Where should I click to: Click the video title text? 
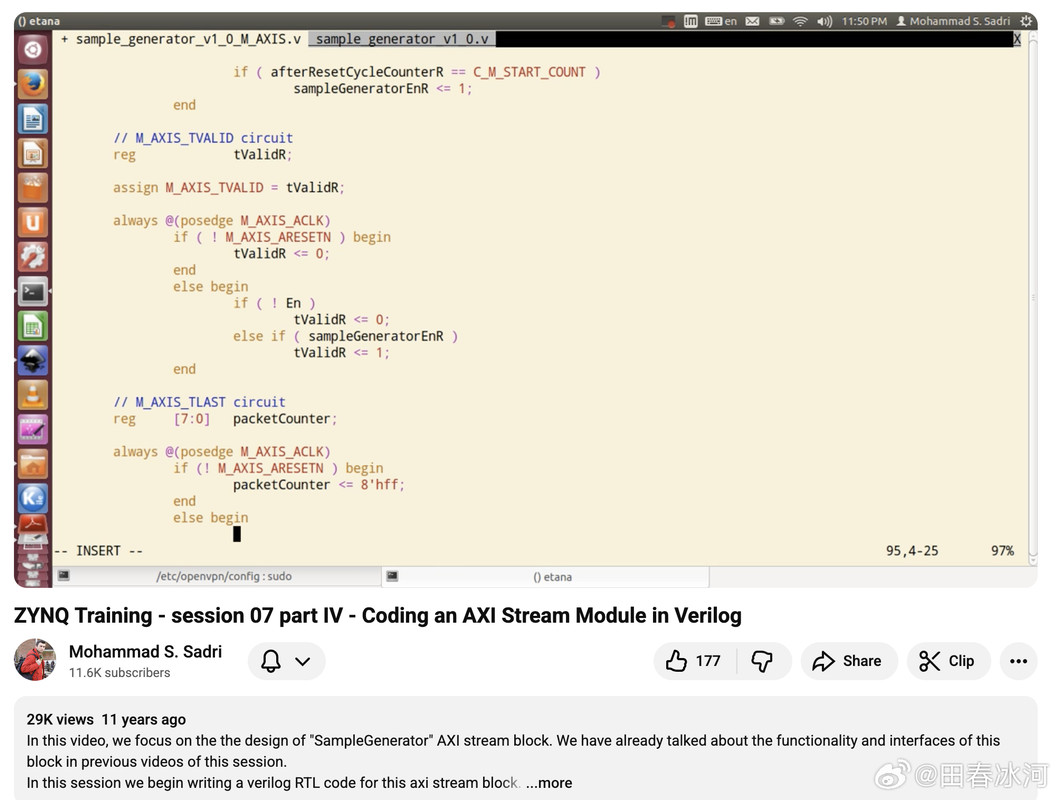pyautogui.click(x=377, y=616)
